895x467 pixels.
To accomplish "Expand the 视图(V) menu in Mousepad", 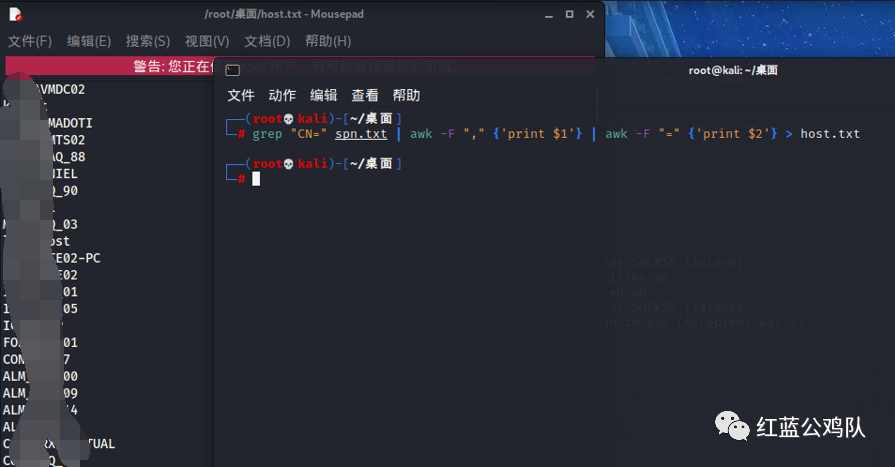I will [207, 41].
